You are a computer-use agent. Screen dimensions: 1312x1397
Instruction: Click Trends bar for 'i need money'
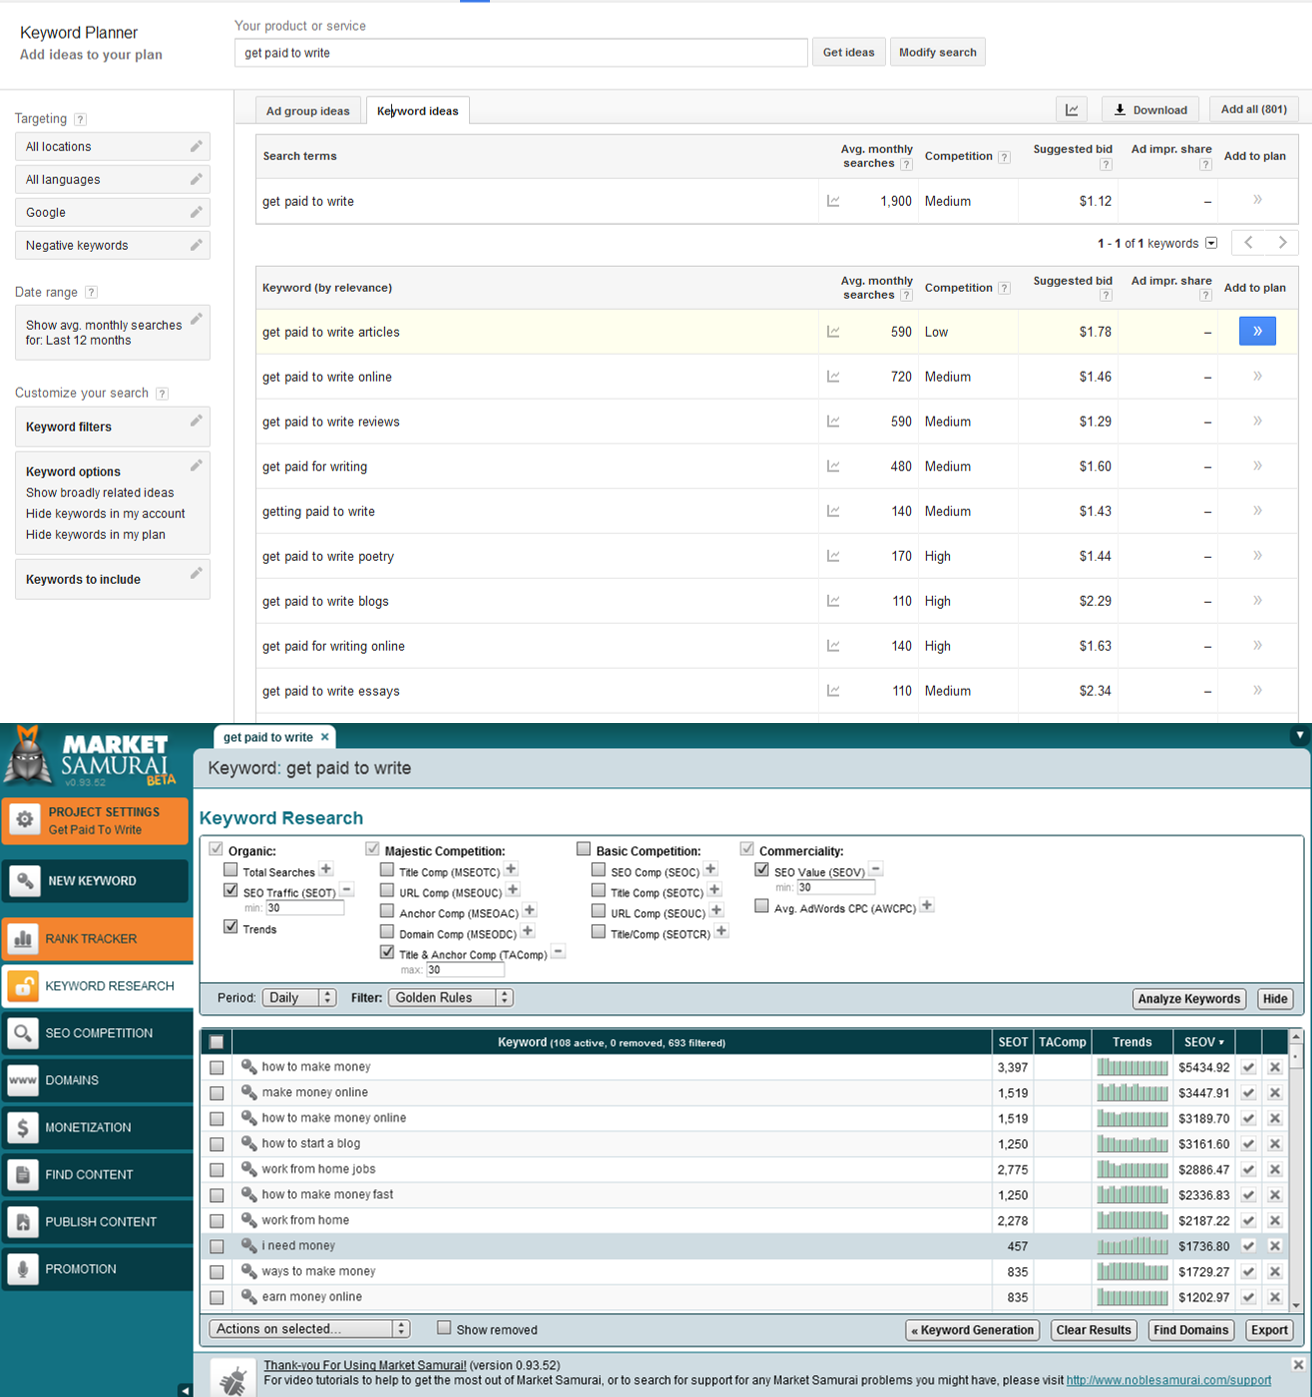point(1132,1246)
